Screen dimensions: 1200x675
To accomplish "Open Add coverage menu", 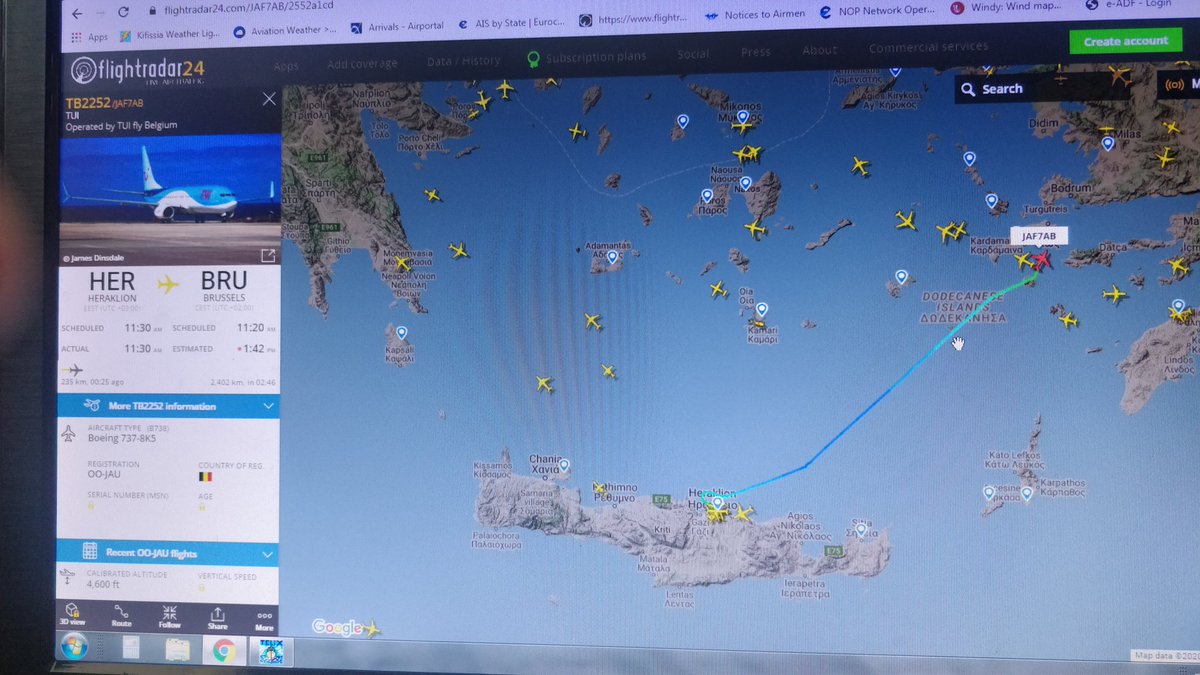I will (x=362, y=63).
